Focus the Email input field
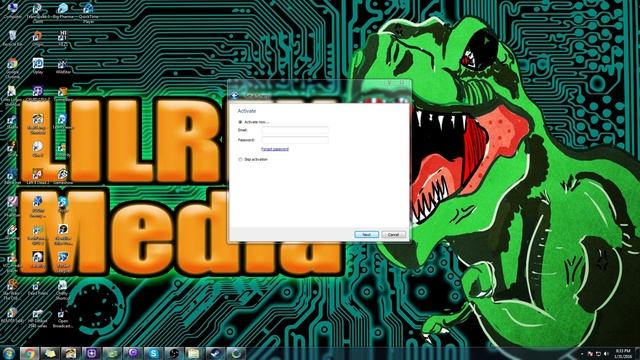The height and width of the screenshot is (360, 640). (x=295, y=130)
